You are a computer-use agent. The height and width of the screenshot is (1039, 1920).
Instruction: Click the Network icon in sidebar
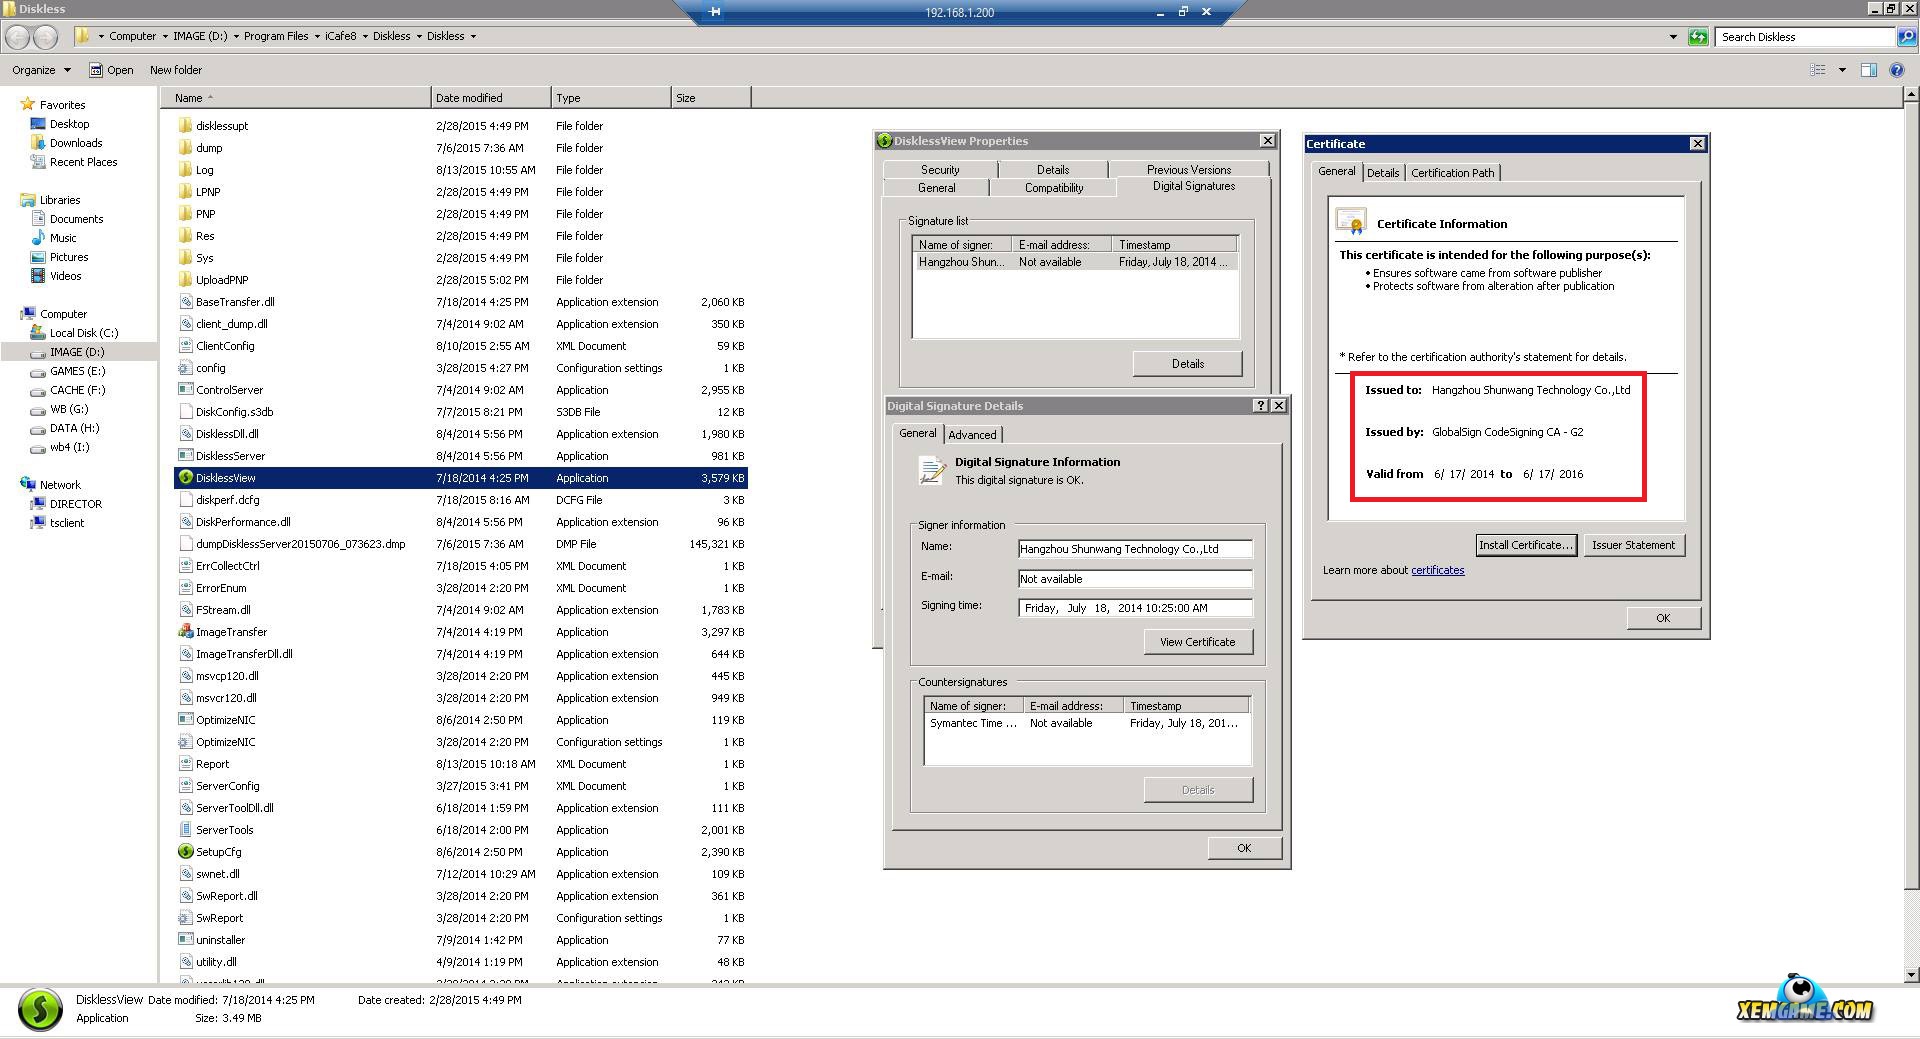coord(28,484)
